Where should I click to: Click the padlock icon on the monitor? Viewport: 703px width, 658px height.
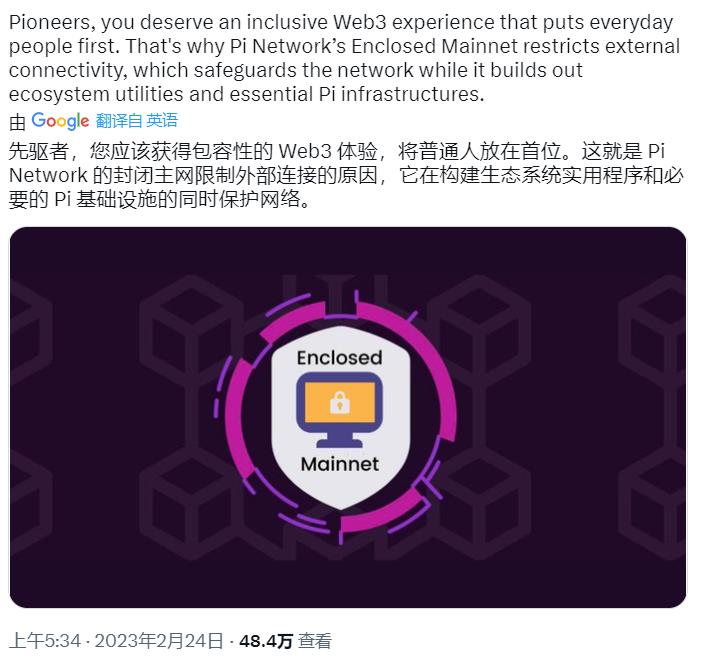[340, 402]
